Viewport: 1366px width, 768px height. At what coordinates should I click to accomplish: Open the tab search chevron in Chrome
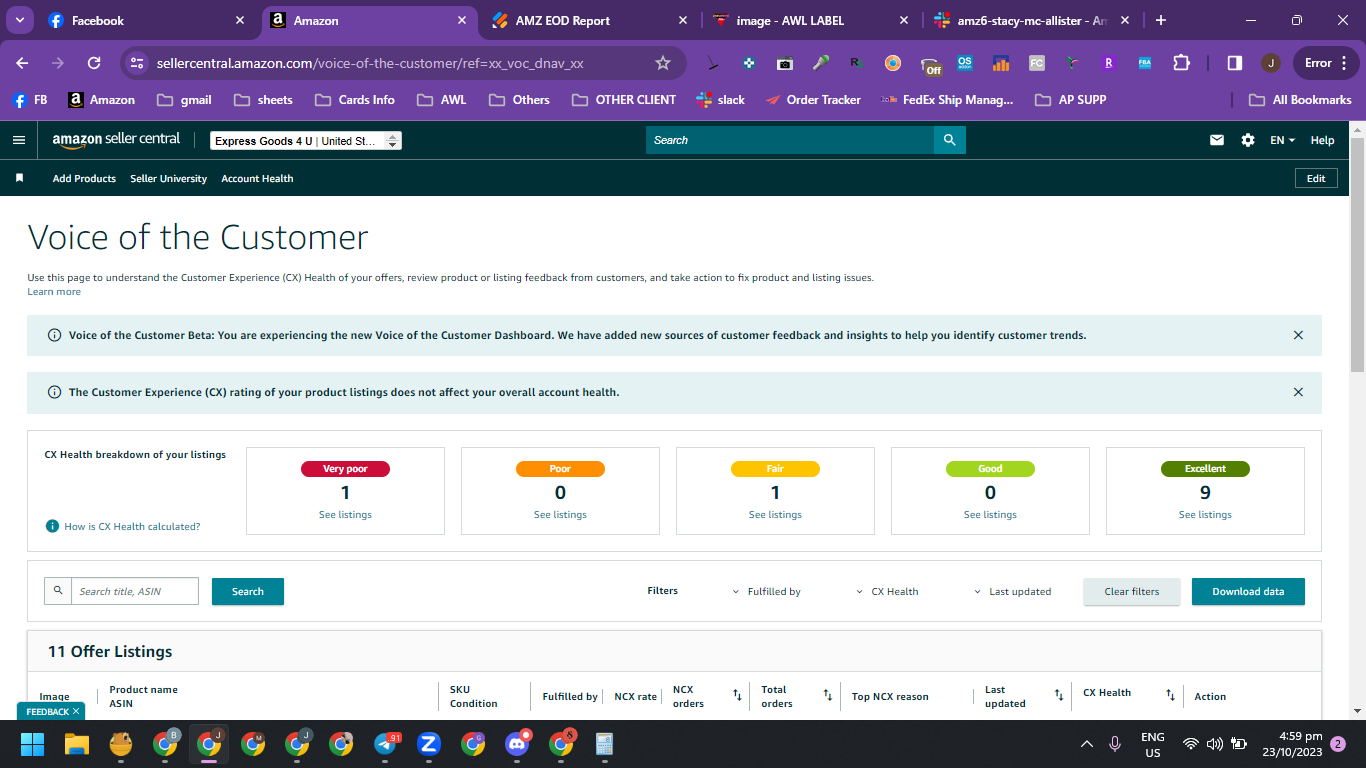pyautogui.click(x=21, y=20)
